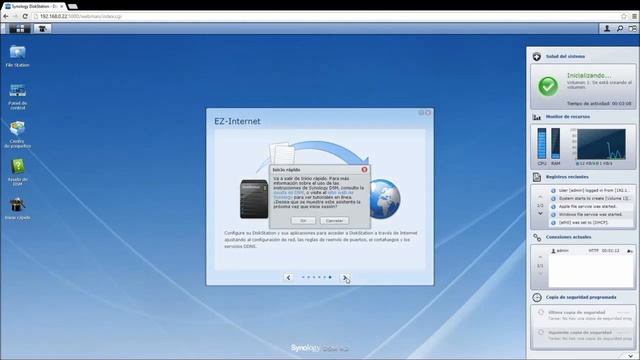
Task: Click the Monitor de recursos title
Action: click(568, 117)
